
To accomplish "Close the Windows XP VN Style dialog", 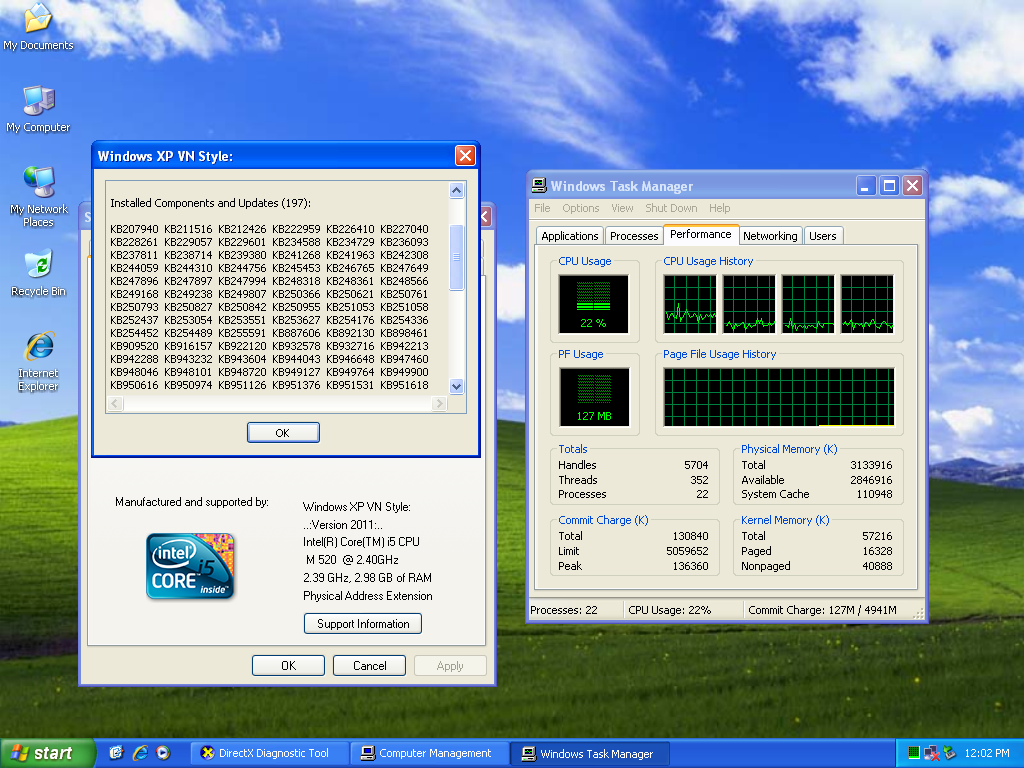I will pyautogui.click(x=465, y=155).
